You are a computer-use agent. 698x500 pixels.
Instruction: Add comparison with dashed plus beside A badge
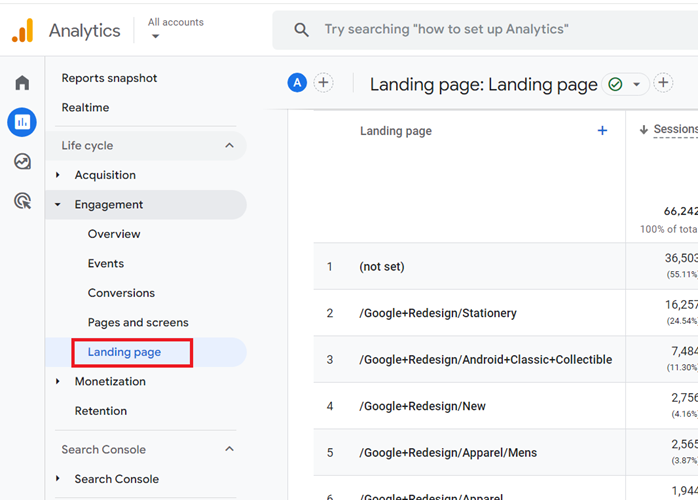coord(324,83)
